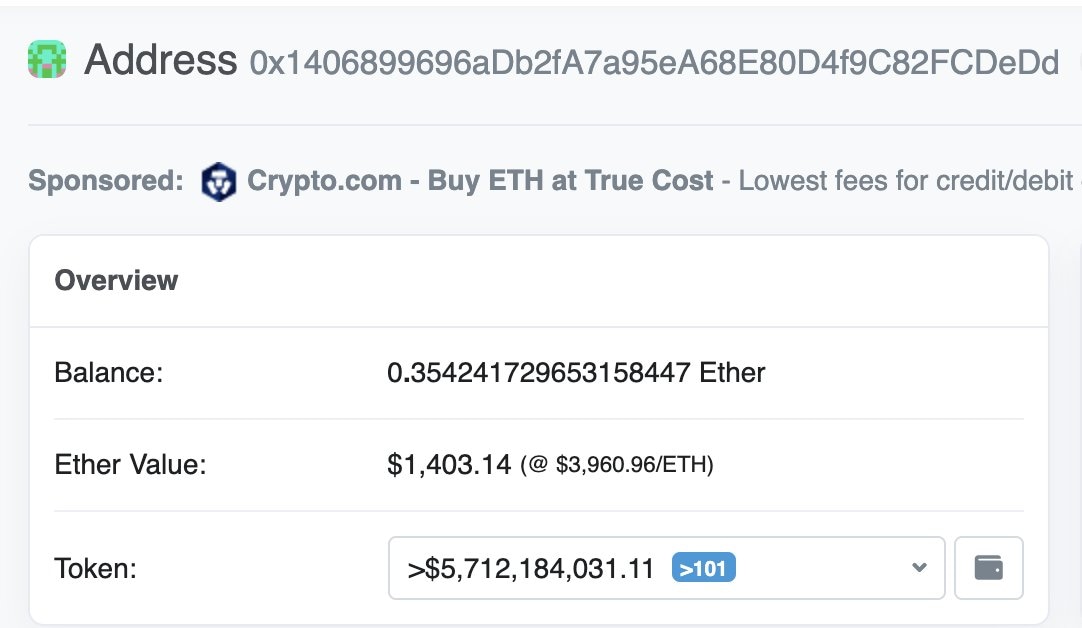Open the wallet icon next to token dropdown

click(988, 567)
